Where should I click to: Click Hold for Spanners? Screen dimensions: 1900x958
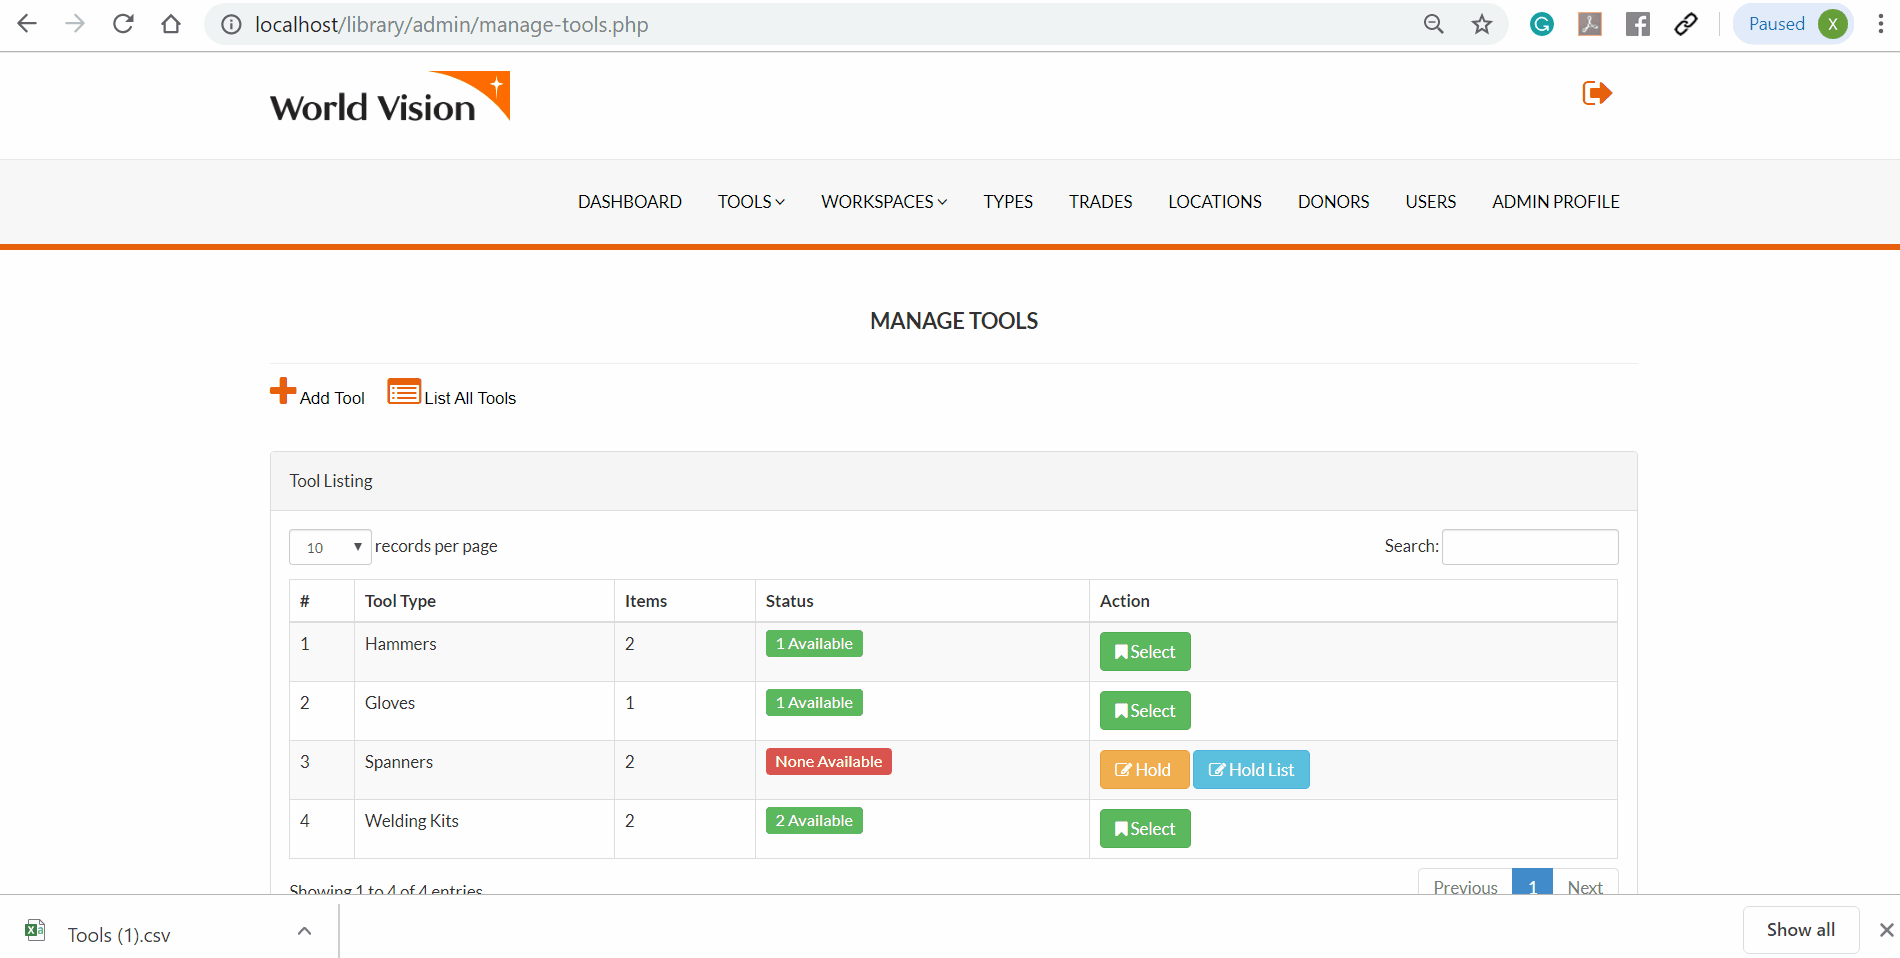click(1144, 770)
